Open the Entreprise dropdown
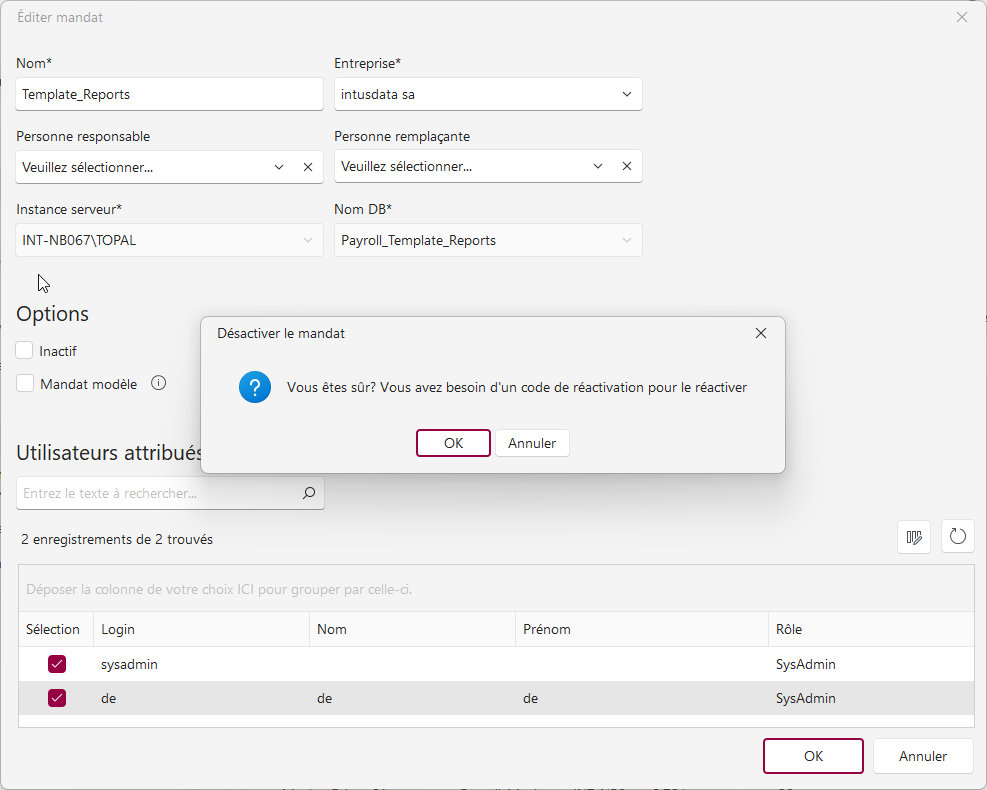This screenshot has width=987, height=790. (627, 95)
